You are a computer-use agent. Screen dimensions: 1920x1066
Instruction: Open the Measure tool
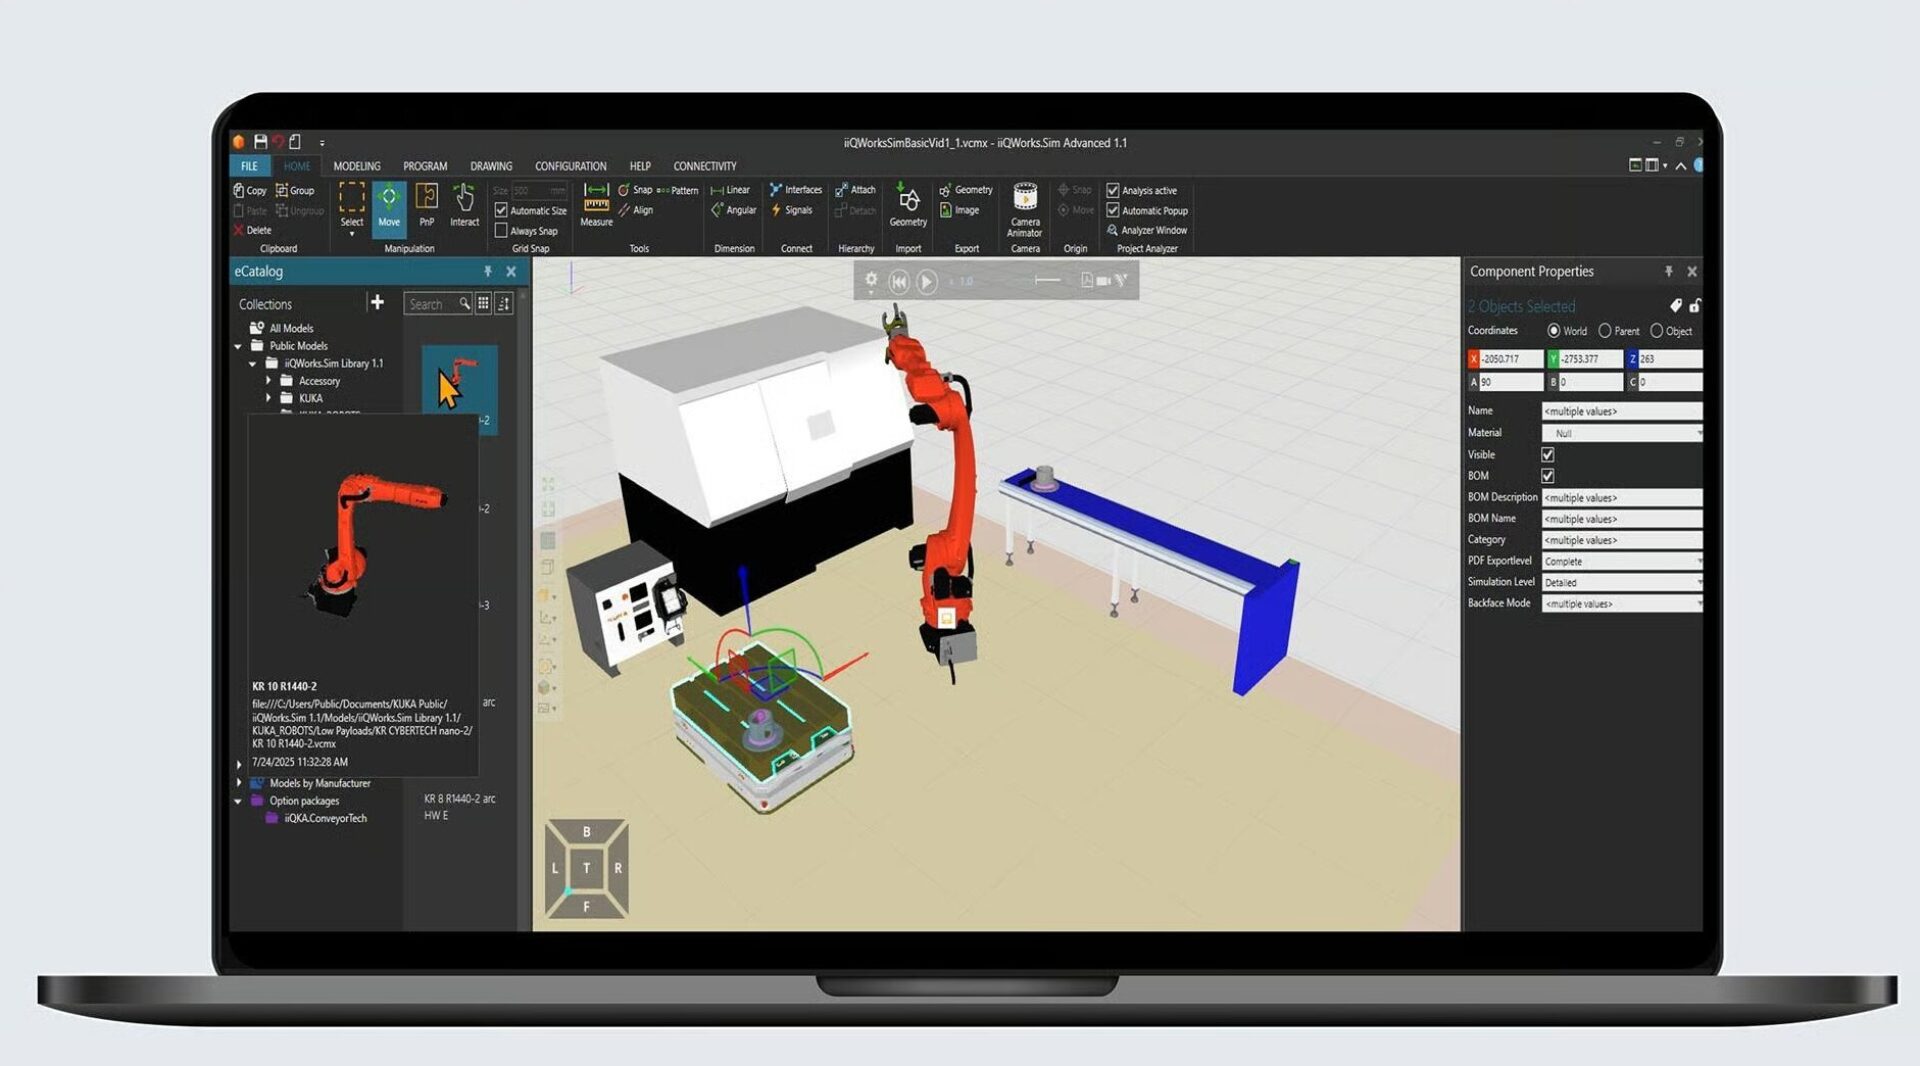[x=595, y=207]
